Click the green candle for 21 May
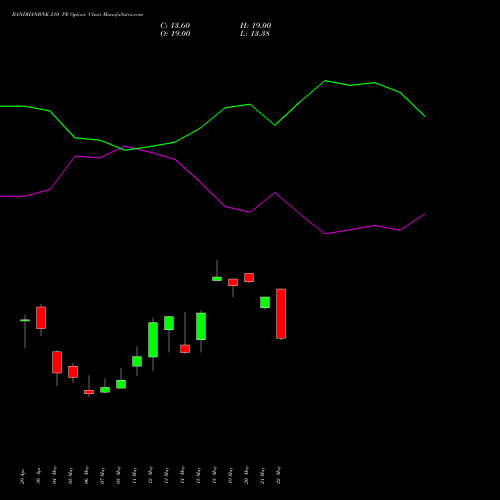Screen dimensions: 500x500 click(265, 302)
